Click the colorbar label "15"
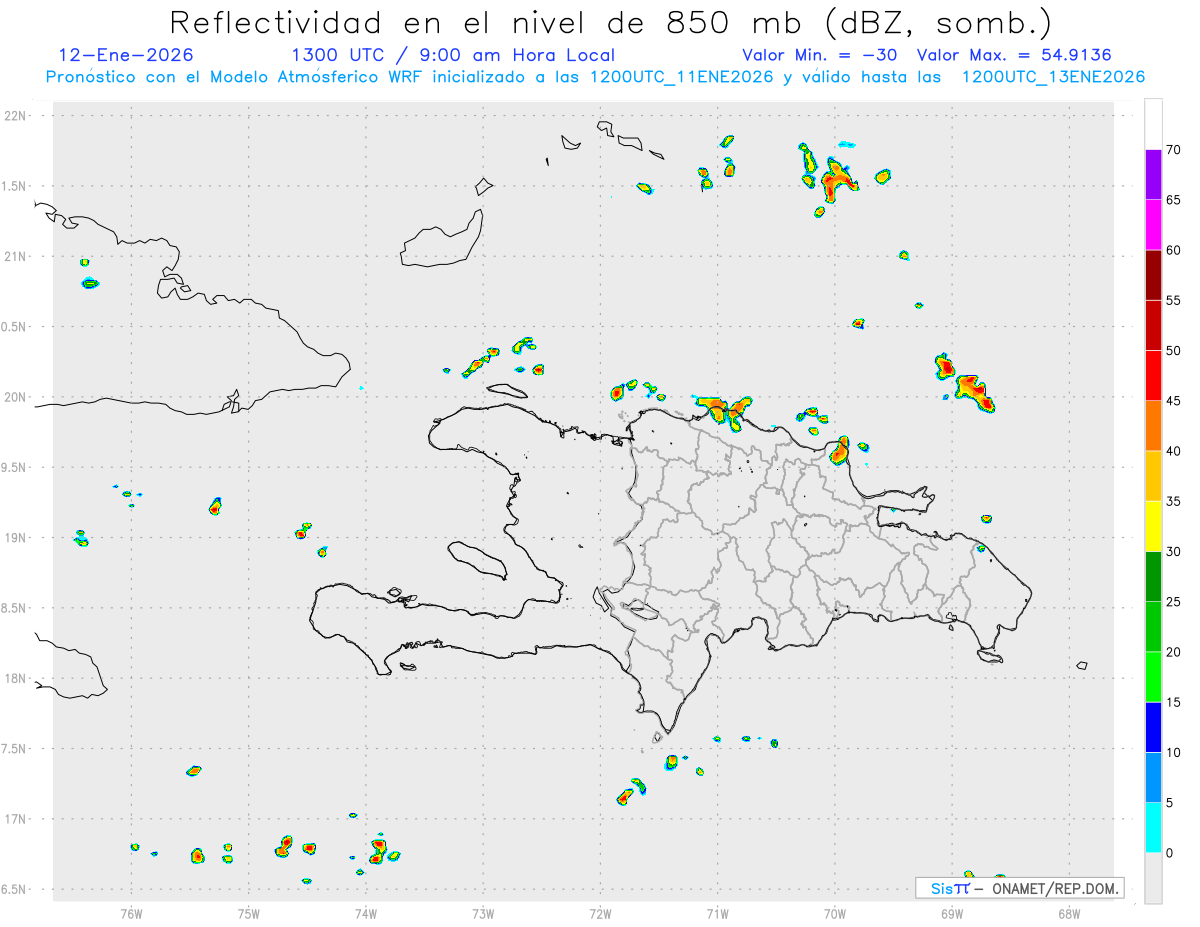1200x927 pixels. [1174, 702]
